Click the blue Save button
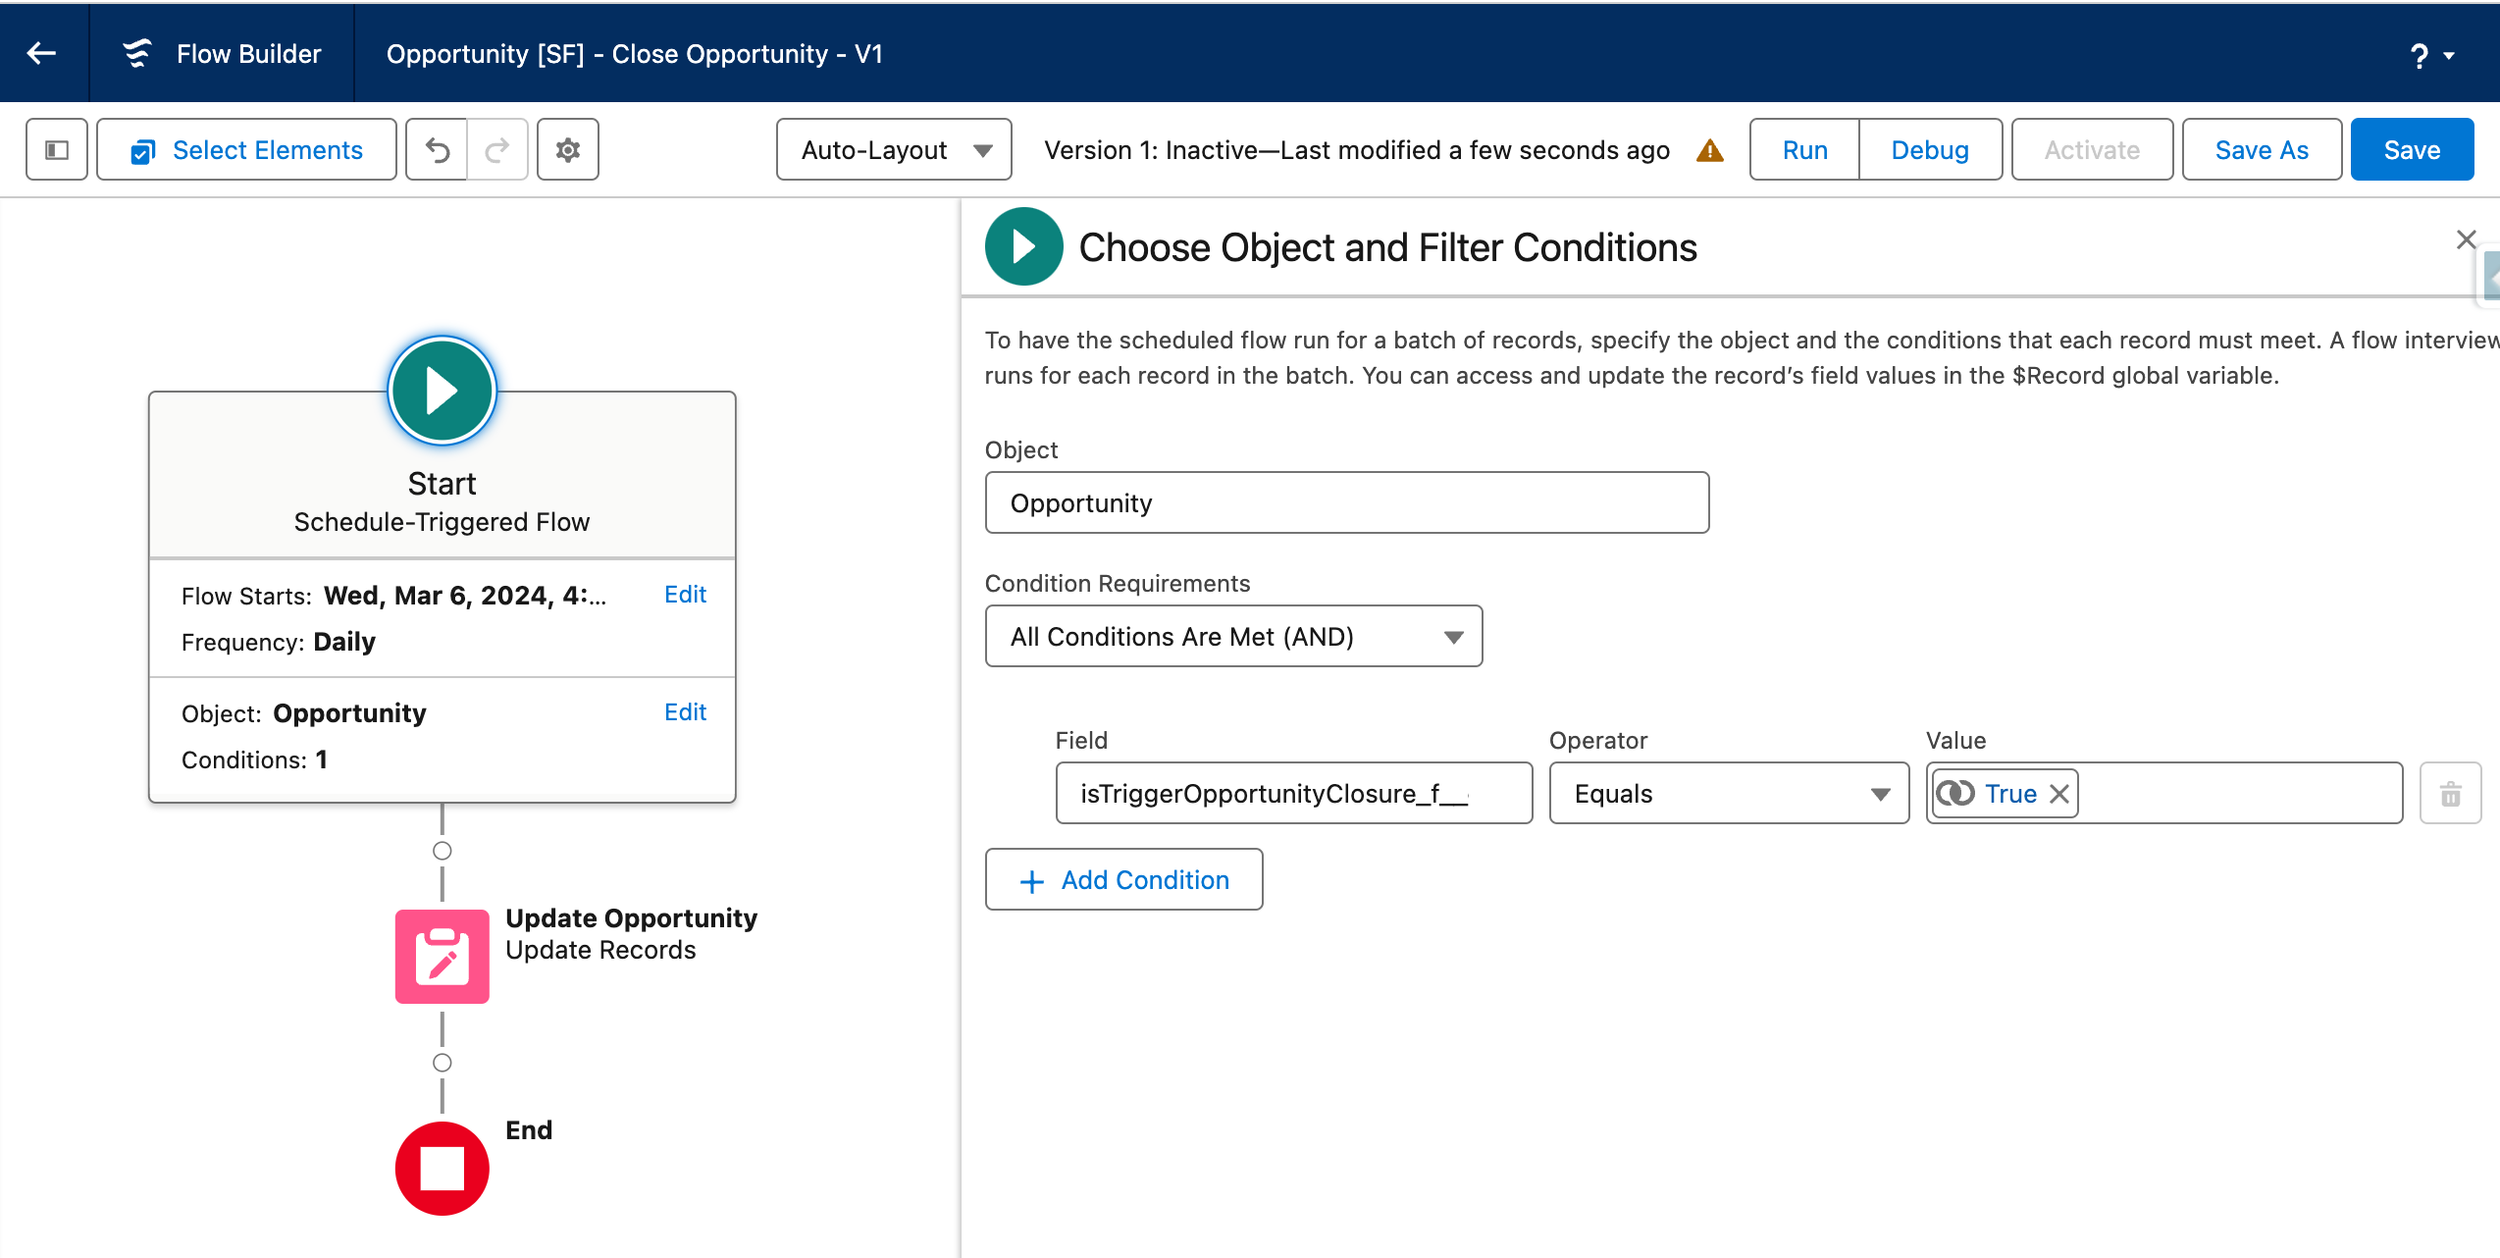The image size is (2500, 1258). (x=2411, y=150)
